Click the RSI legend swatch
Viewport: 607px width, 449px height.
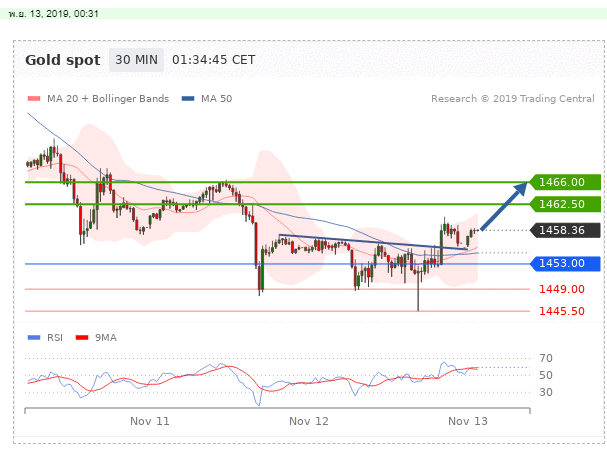[x=34, y=338]
